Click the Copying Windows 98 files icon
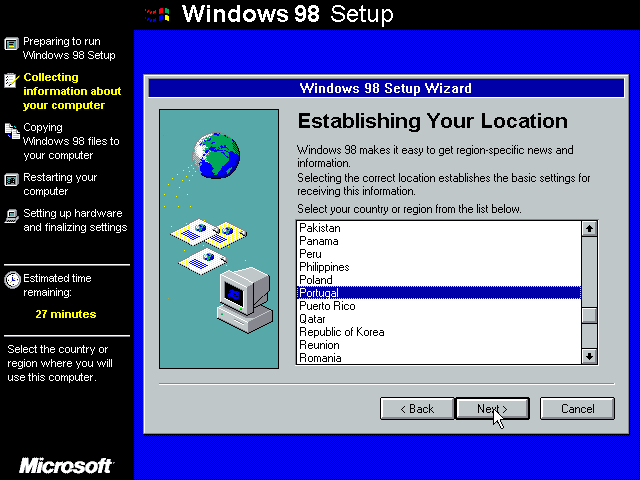Screen dimensions: 640x480 coord(11,130)
